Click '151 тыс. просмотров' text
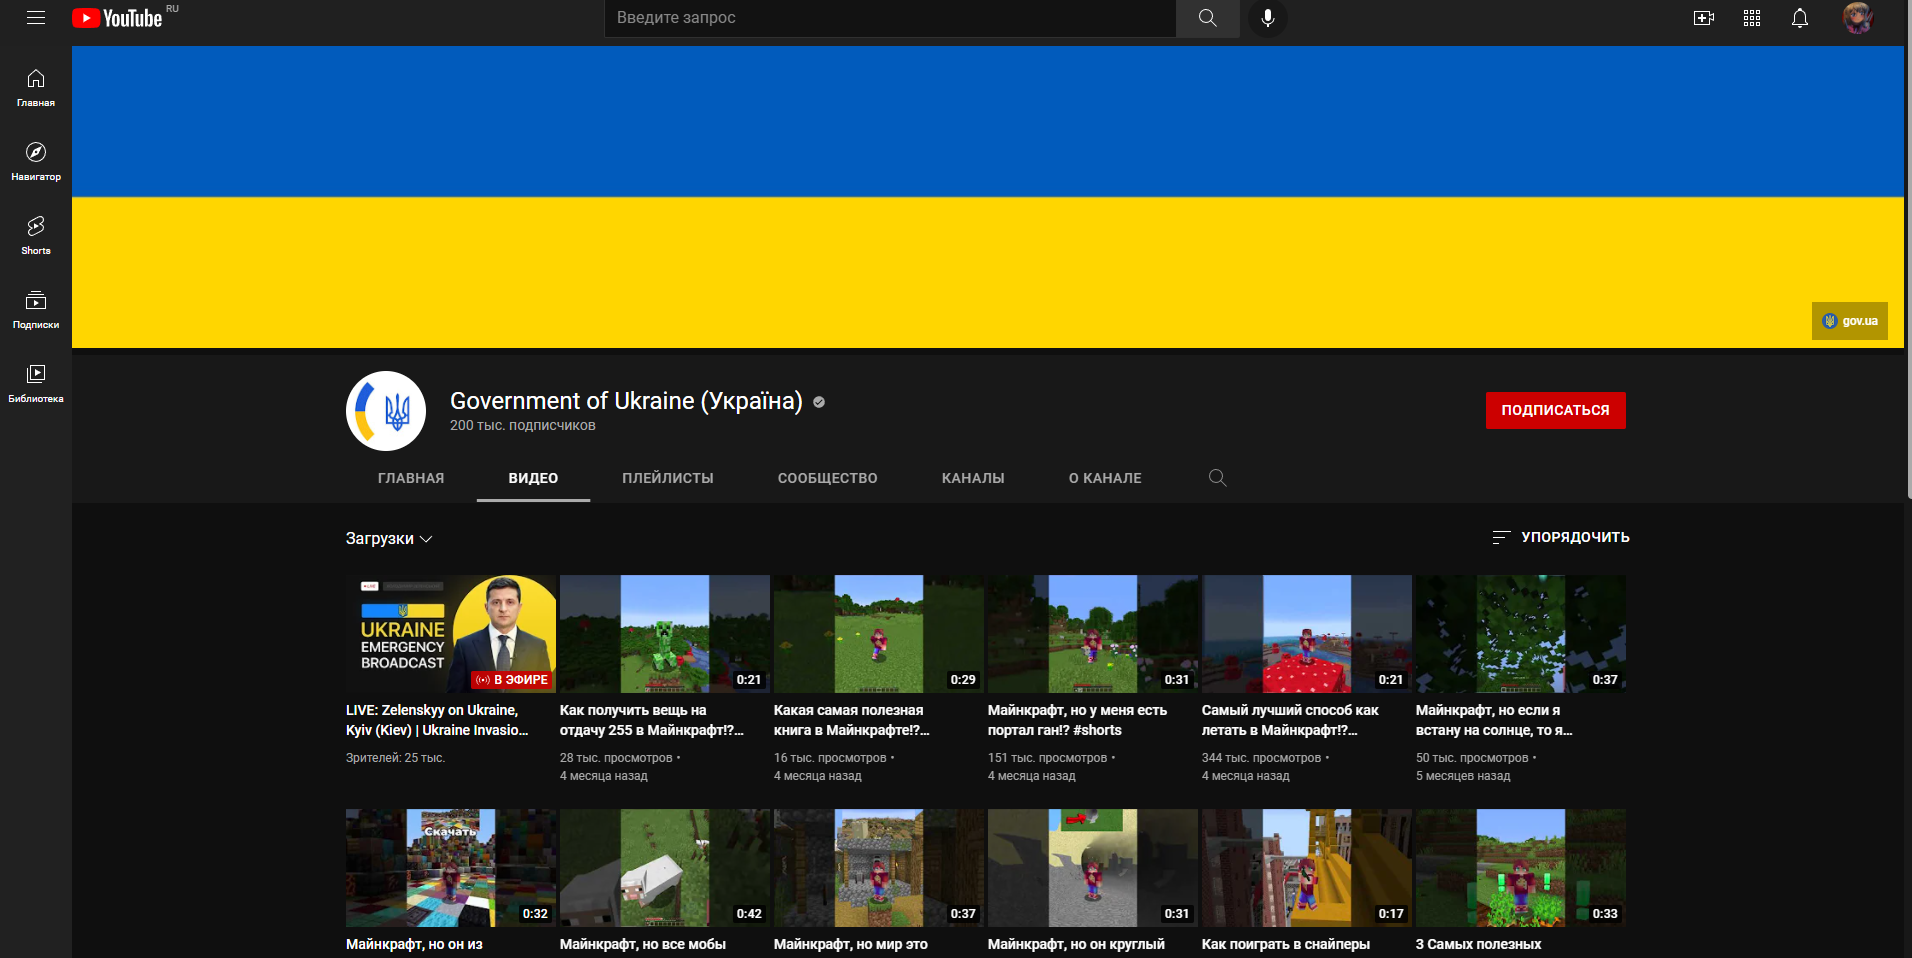Screen dimensions: 1912x958 [x=1047, y=758]
